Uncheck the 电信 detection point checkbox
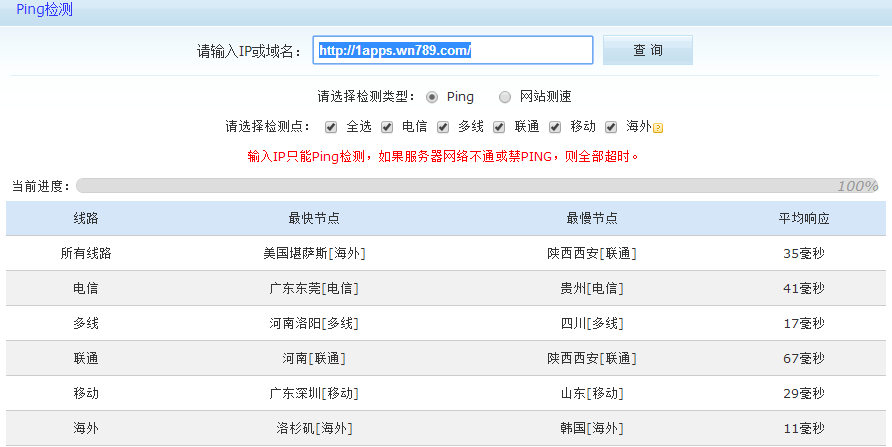892x447 pixels. coord(387,127)
